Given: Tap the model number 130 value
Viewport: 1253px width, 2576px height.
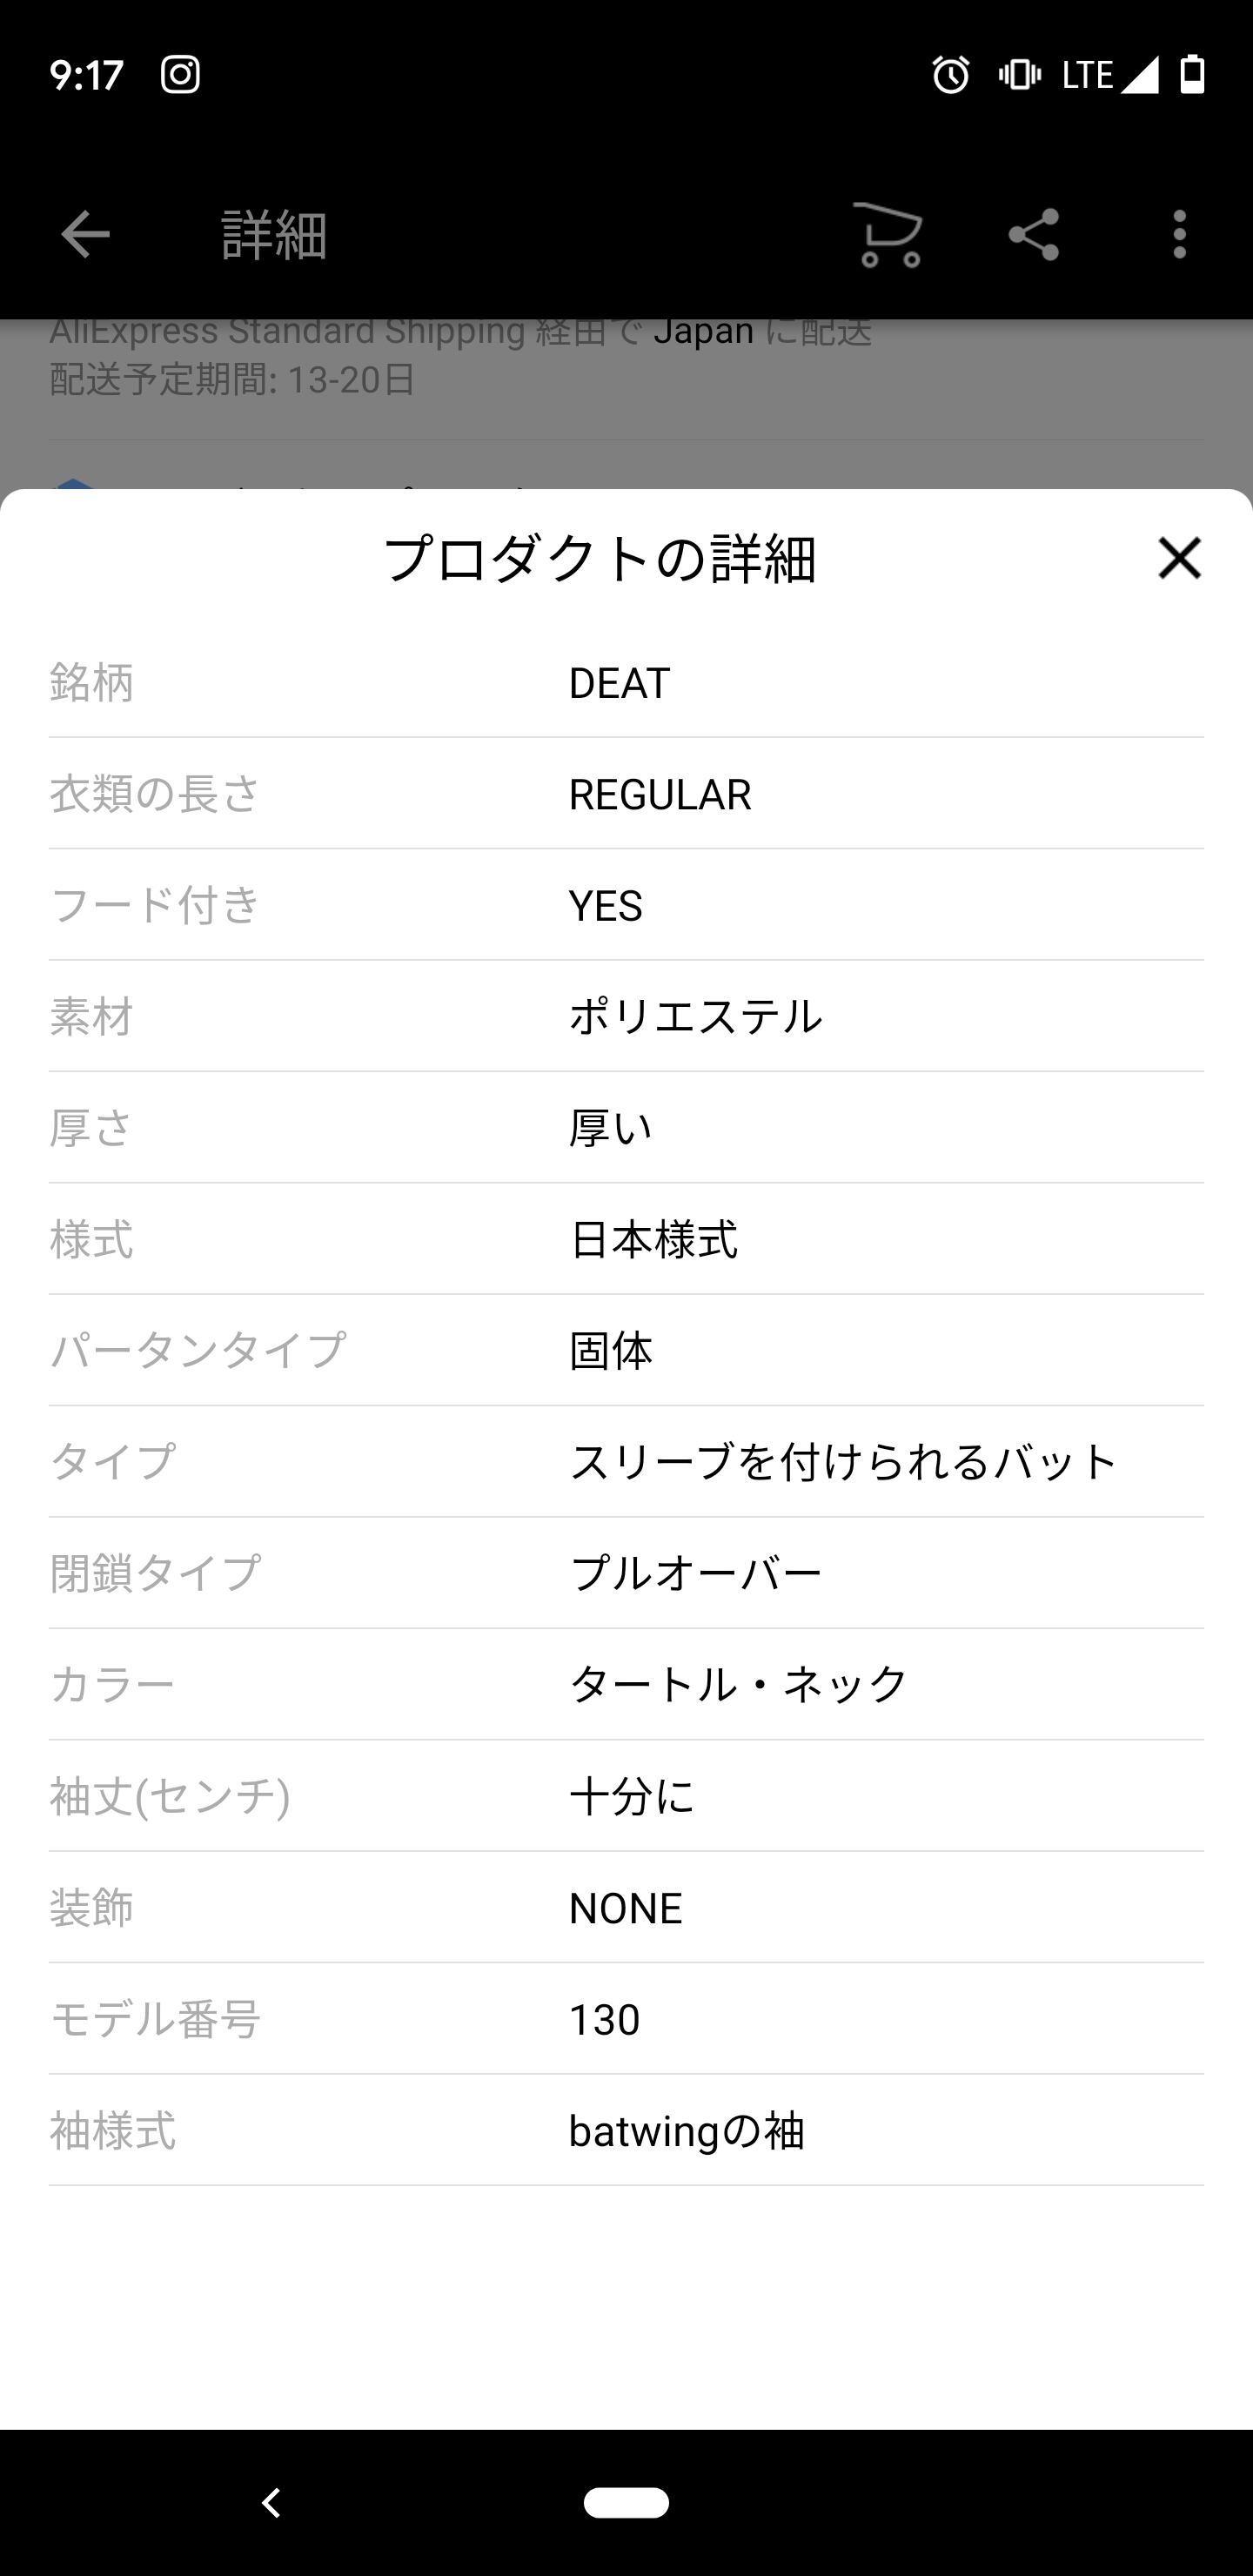Looking at the screenshot, I should [x=604, y=2020].
